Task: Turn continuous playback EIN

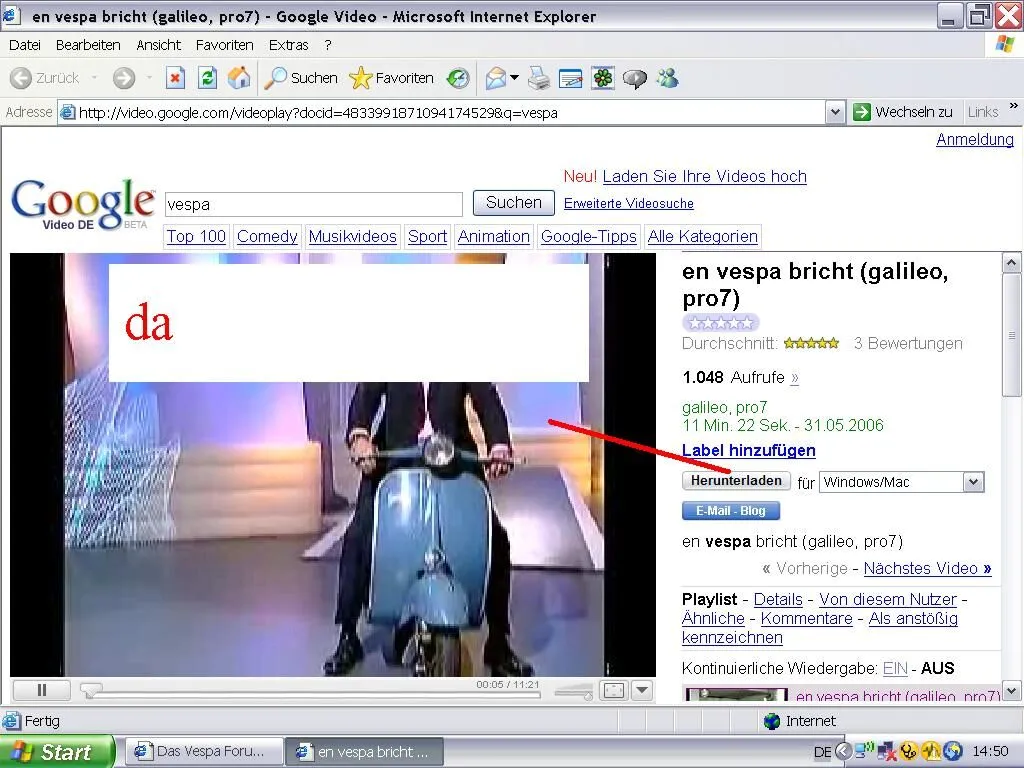Action: point(895,669)
